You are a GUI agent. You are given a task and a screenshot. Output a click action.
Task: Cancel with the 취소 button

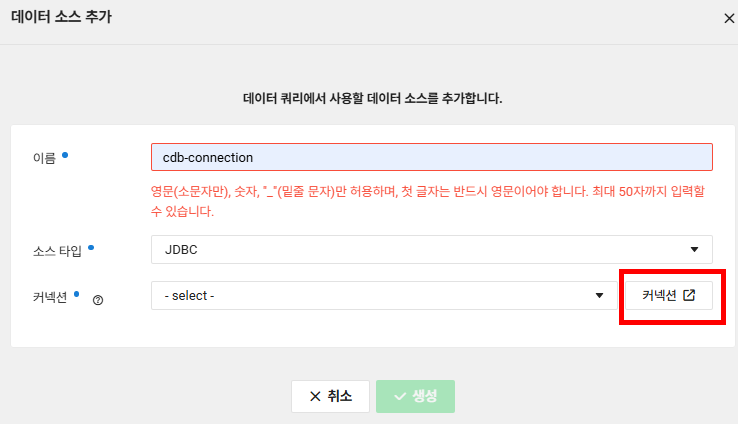pyautogui.click(x=330, y=396)
